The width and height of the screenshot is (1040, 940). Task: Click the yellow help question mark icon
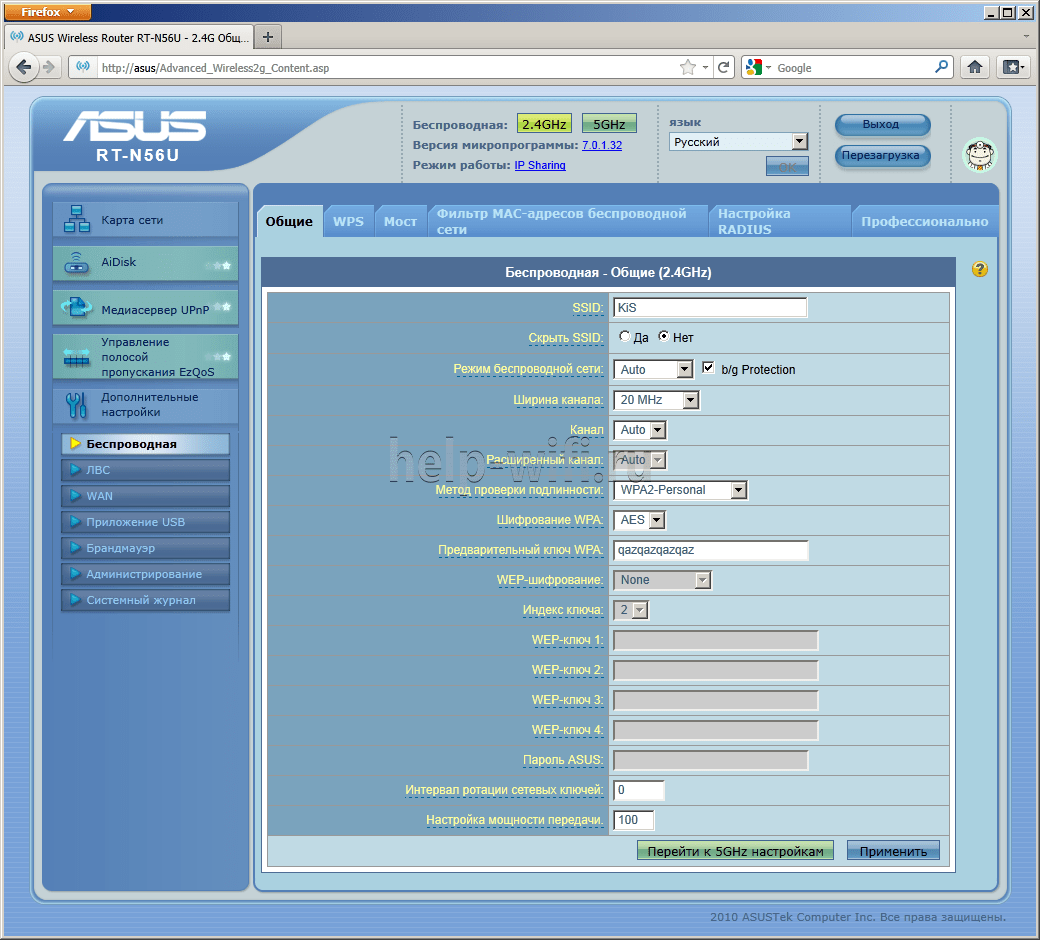click(979, 269)
